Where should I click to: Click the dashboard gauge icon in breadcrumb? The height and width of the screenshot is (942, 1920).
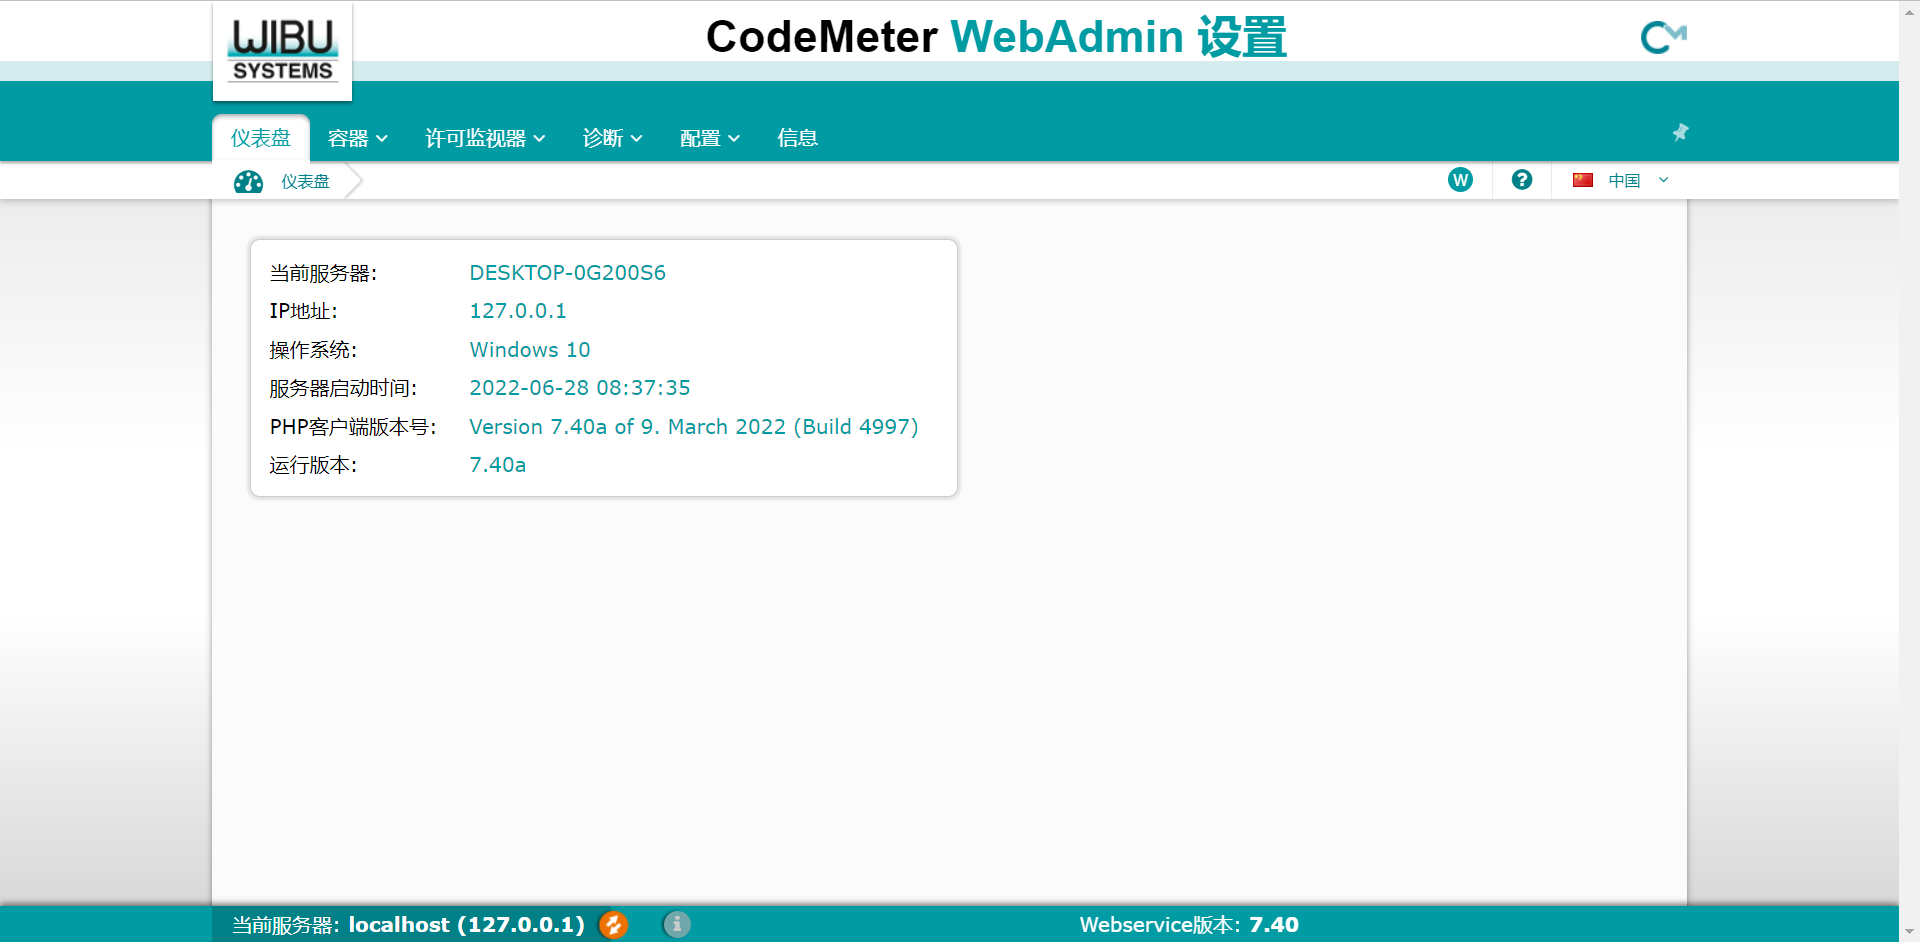click(248, 181)
